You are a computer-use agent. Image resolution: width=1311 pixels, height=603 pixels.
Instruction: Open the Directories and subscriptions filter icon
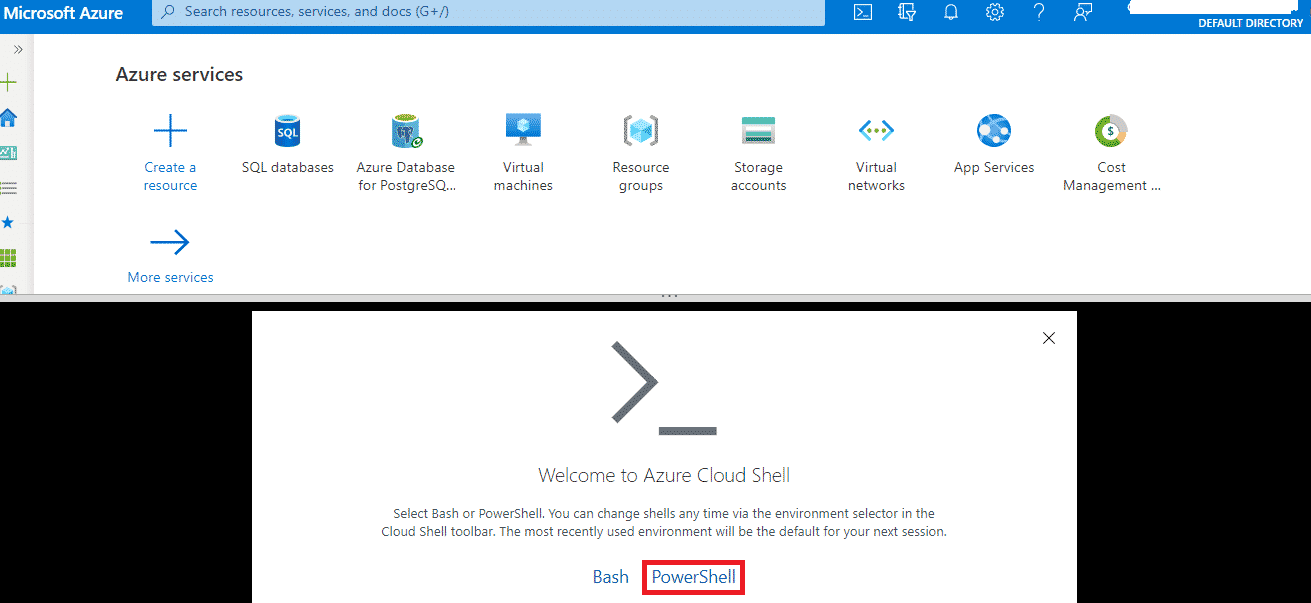(907, 12)
